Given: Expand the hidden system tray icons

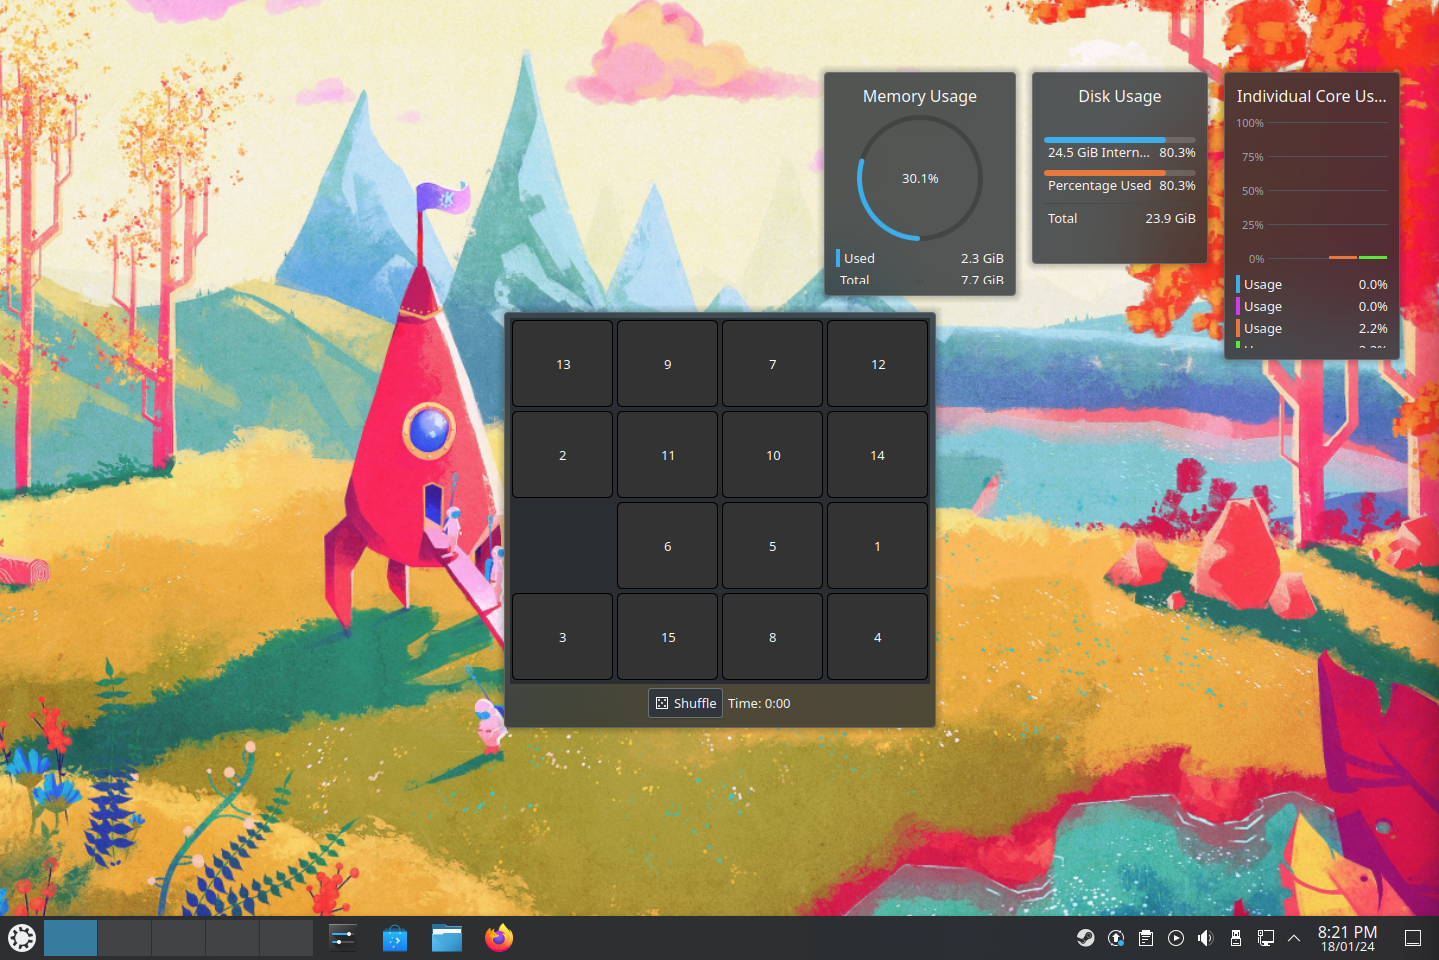Looking at the screenshot, I should coord(1294,938).
